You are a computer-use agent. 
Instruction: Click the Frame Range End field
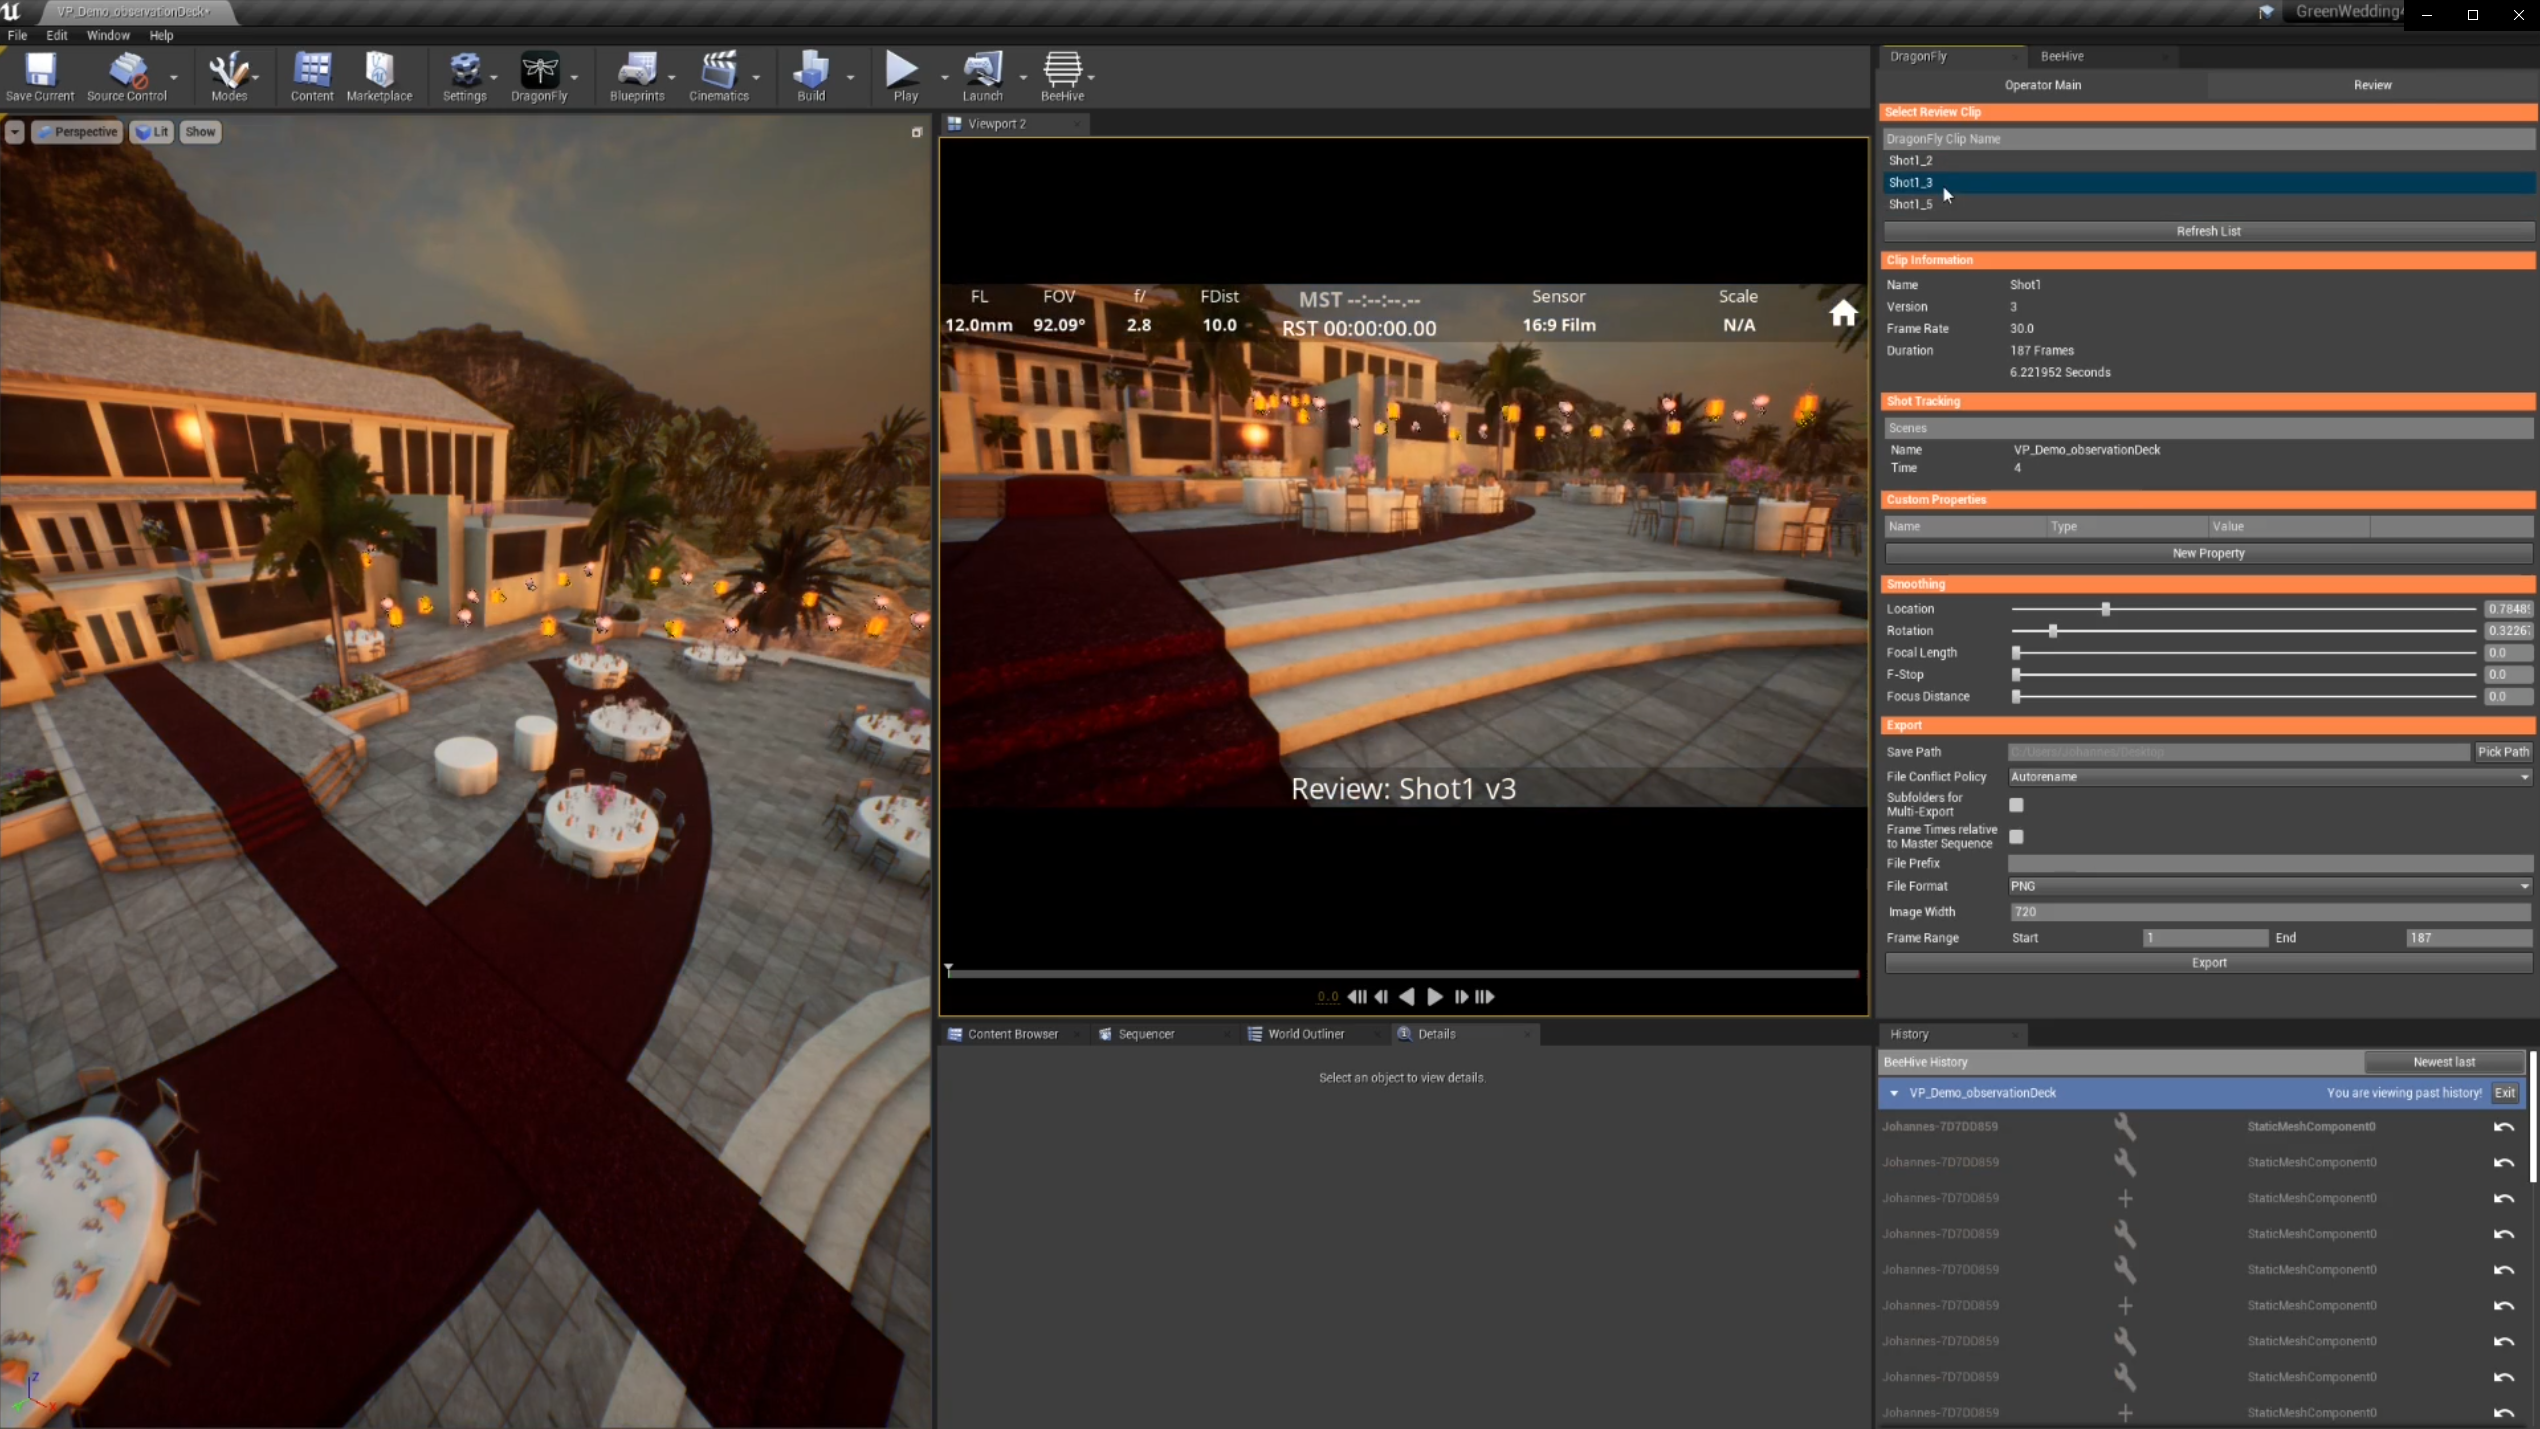pos(2468,938)
